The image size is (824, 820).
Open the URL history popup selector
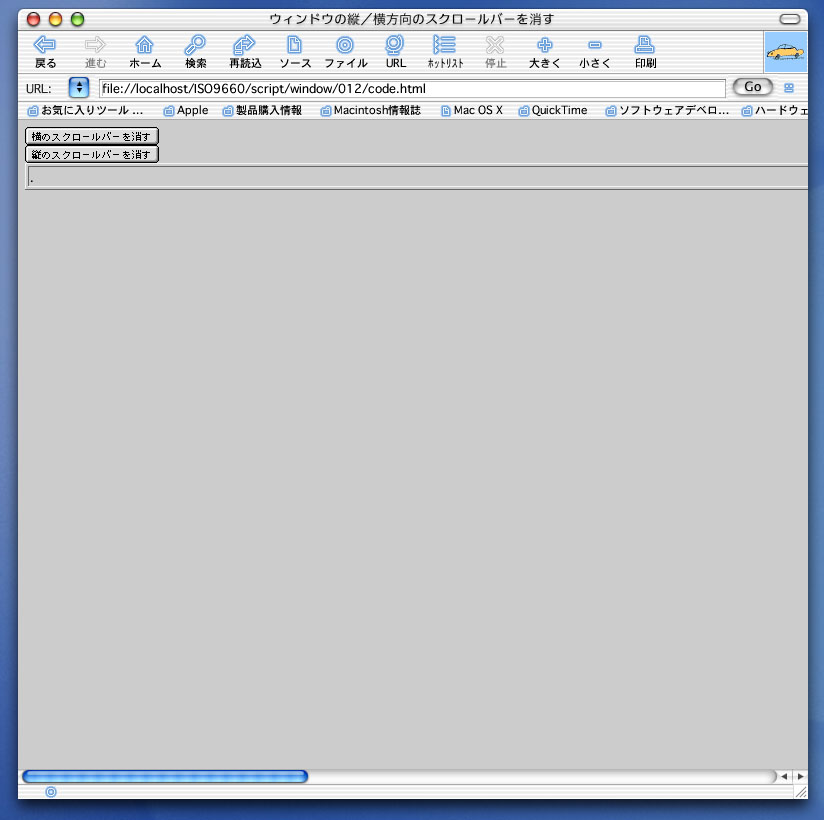coord(79,87)
